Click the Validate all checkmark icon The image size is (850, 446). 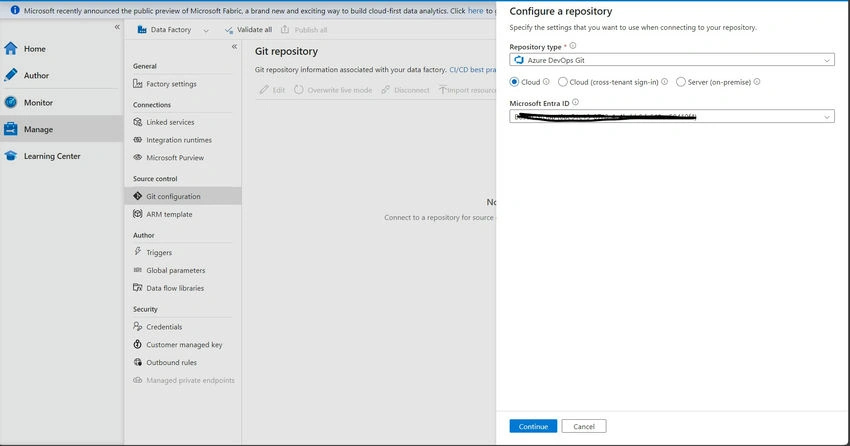[229, 30]
